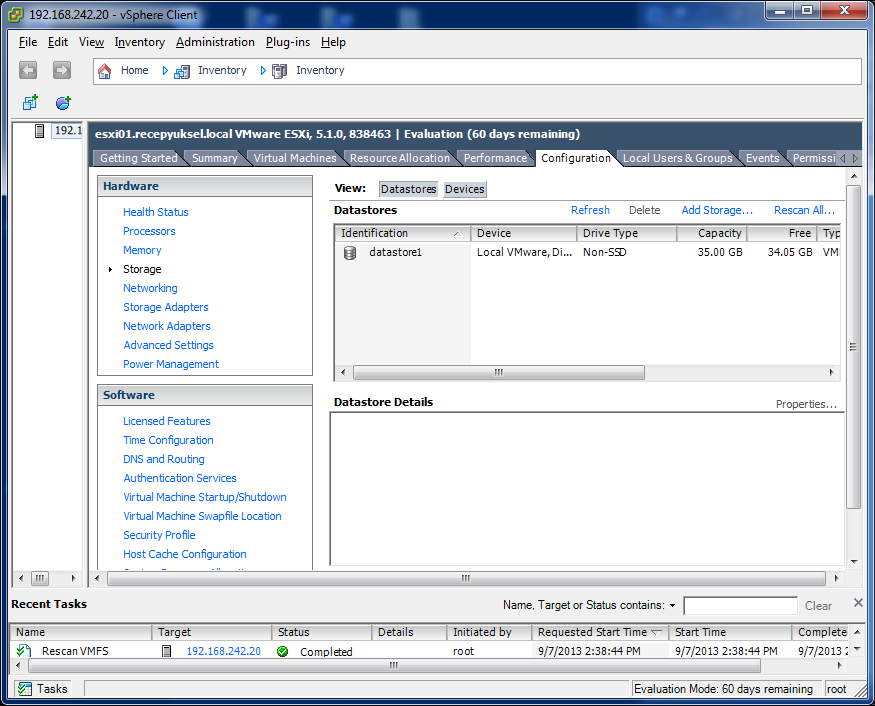875x706 pixels.
Task: Show previous tabs with left arrow
Action: pyautogui.click(x=843, y=159)
